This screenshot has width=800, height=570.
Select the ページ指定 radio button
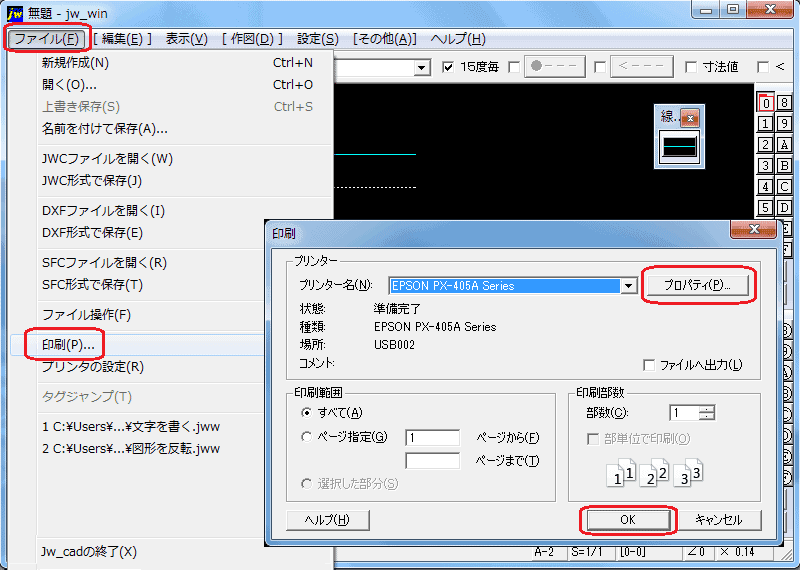[306, 437]
